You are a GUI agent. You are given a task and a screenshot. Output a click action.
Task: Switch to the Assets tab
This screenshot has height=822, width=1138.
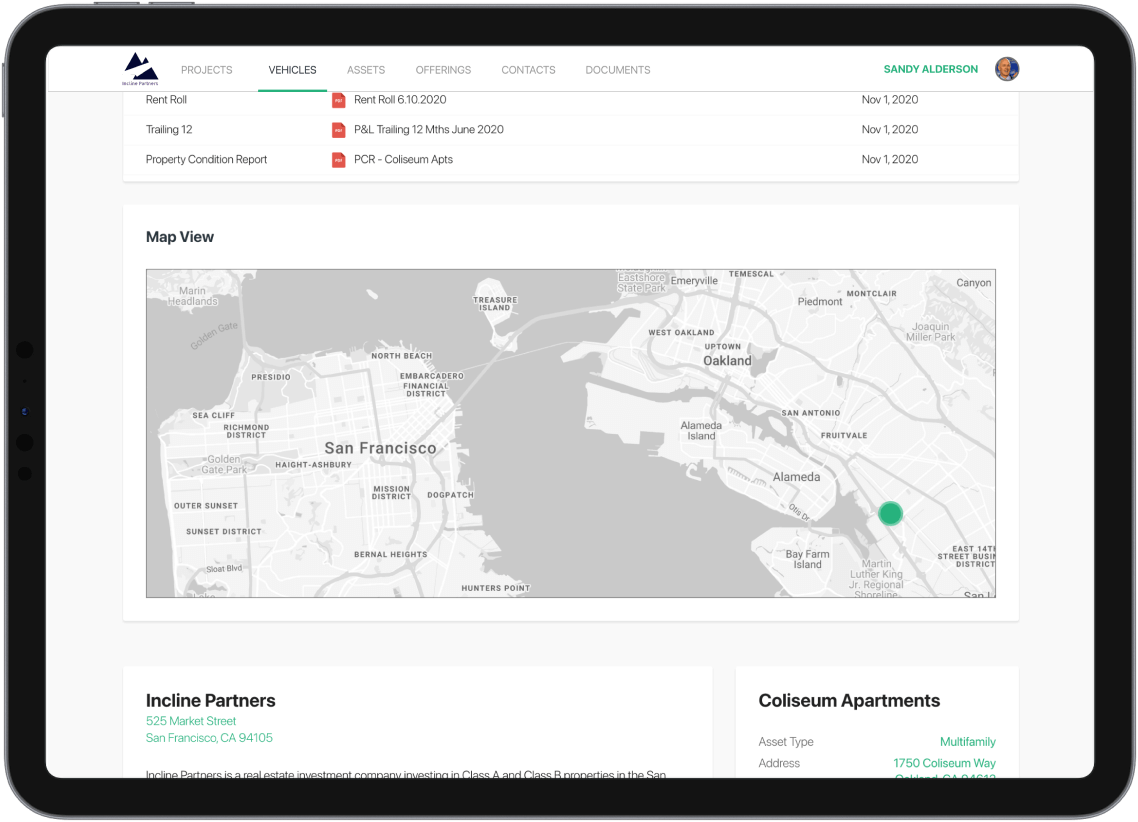(366, 70)
